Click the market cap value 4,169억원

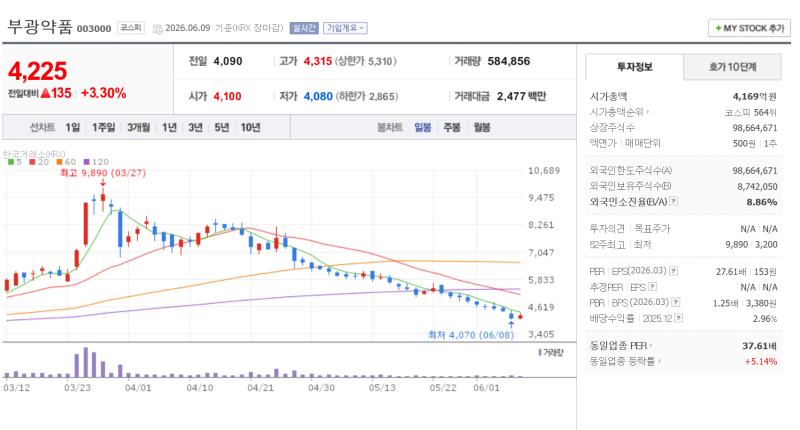pyautogui.click(x=755, y=96)
